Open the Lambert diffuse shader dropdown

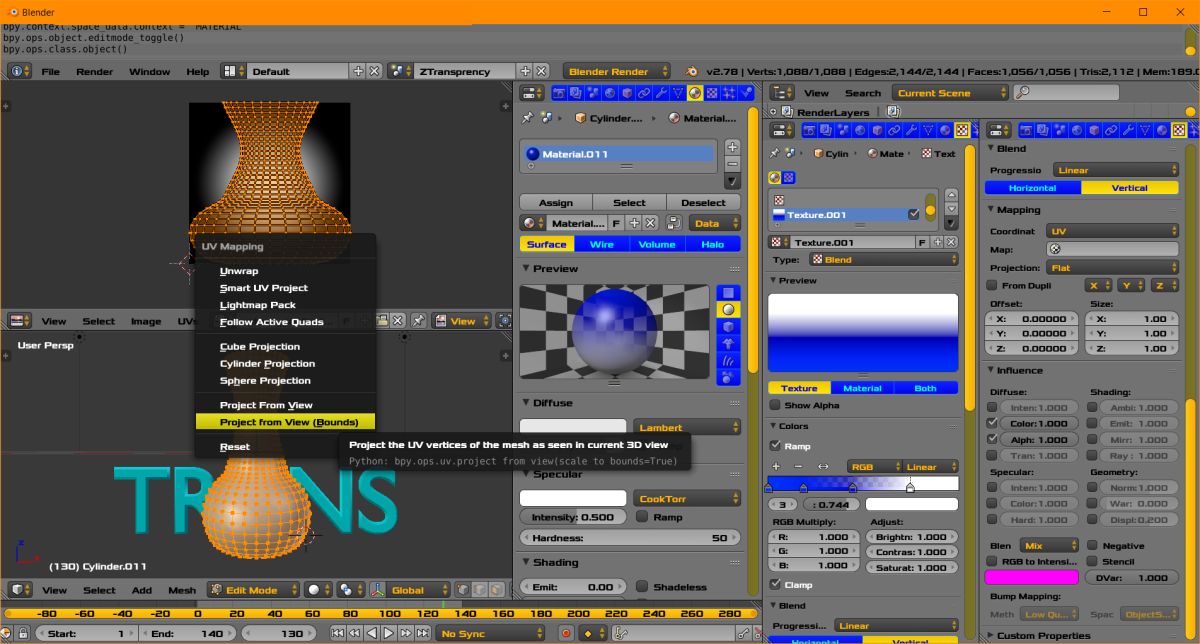click(687, 427)
